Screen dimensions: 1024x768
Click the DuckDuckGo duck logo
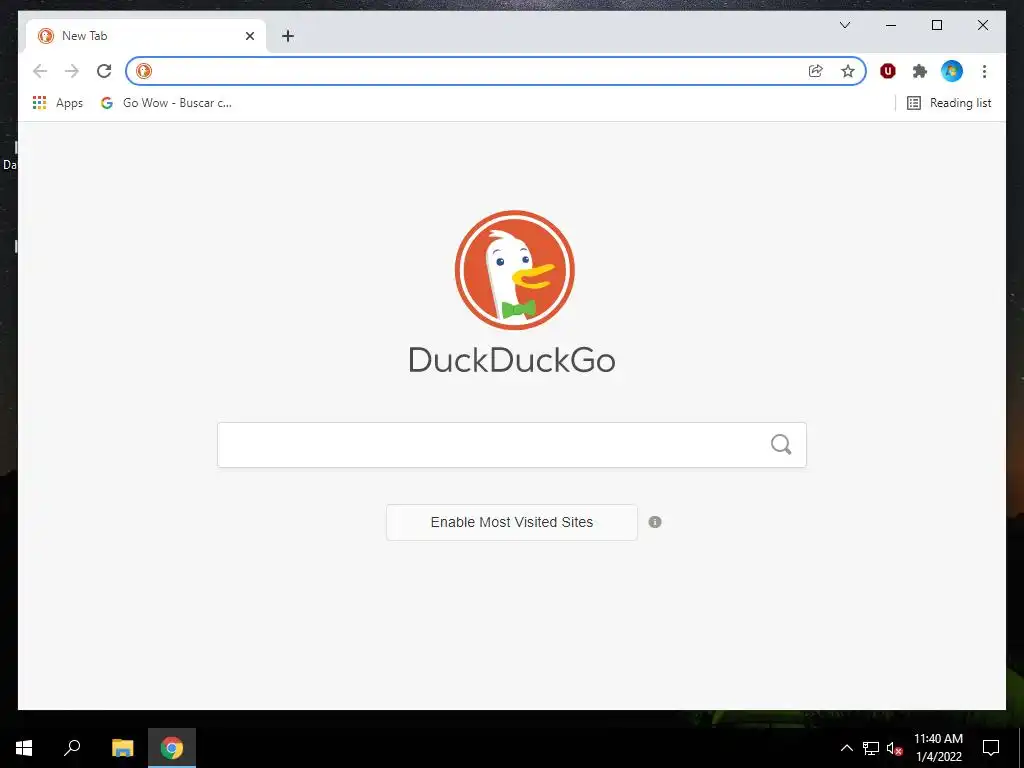pyautogui.click(x=515, y=270)
